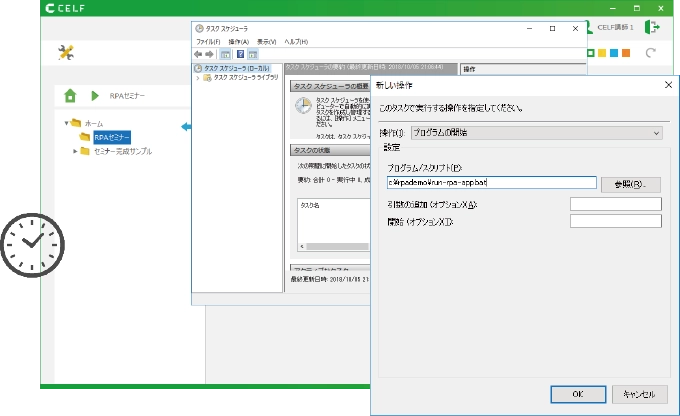The image size is (680, 416).
Task: Click セミナー完成サンプル folder icon
Action: pos(85,151)
